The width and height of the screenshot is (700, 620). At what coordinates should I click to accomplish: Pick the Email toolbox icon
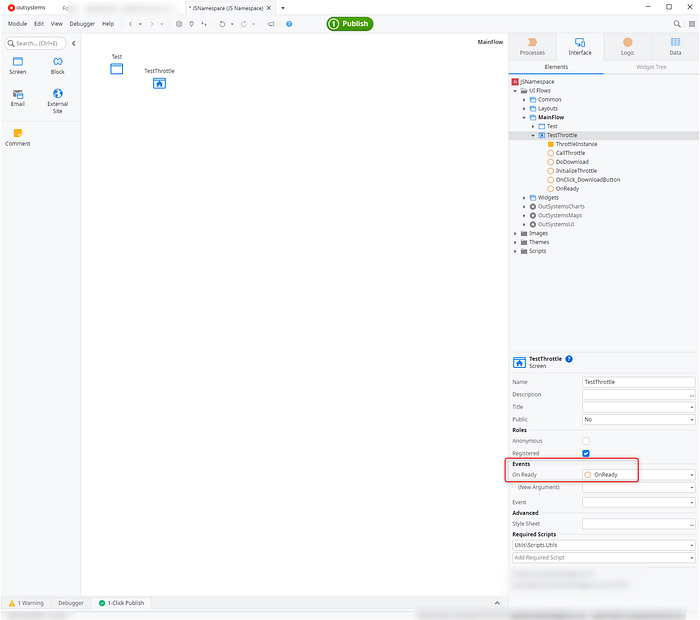[x=18, y=95]
